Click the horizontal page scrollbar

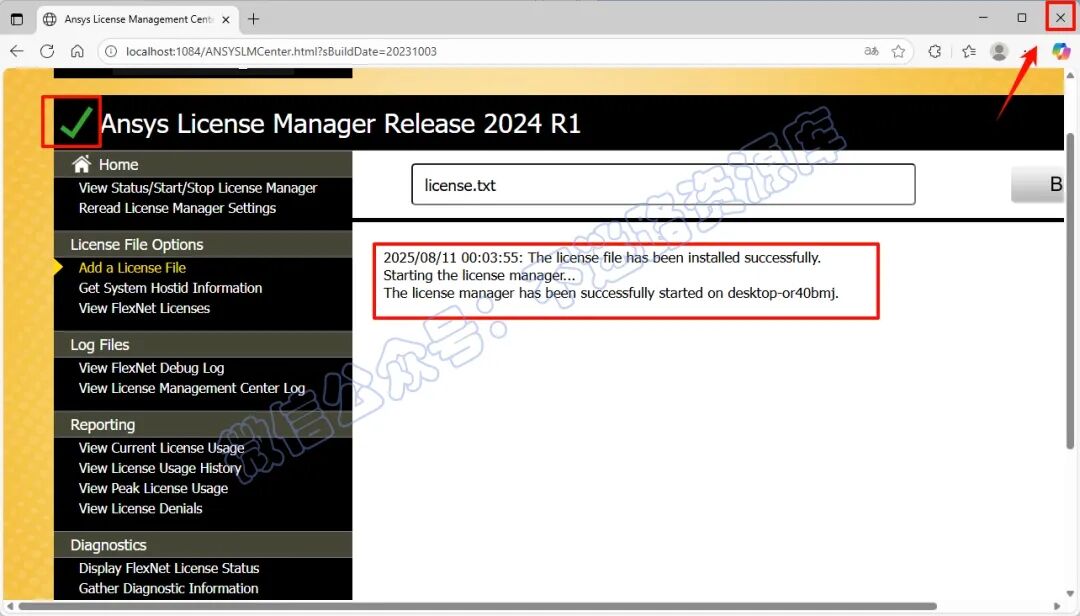click(477, 606)
